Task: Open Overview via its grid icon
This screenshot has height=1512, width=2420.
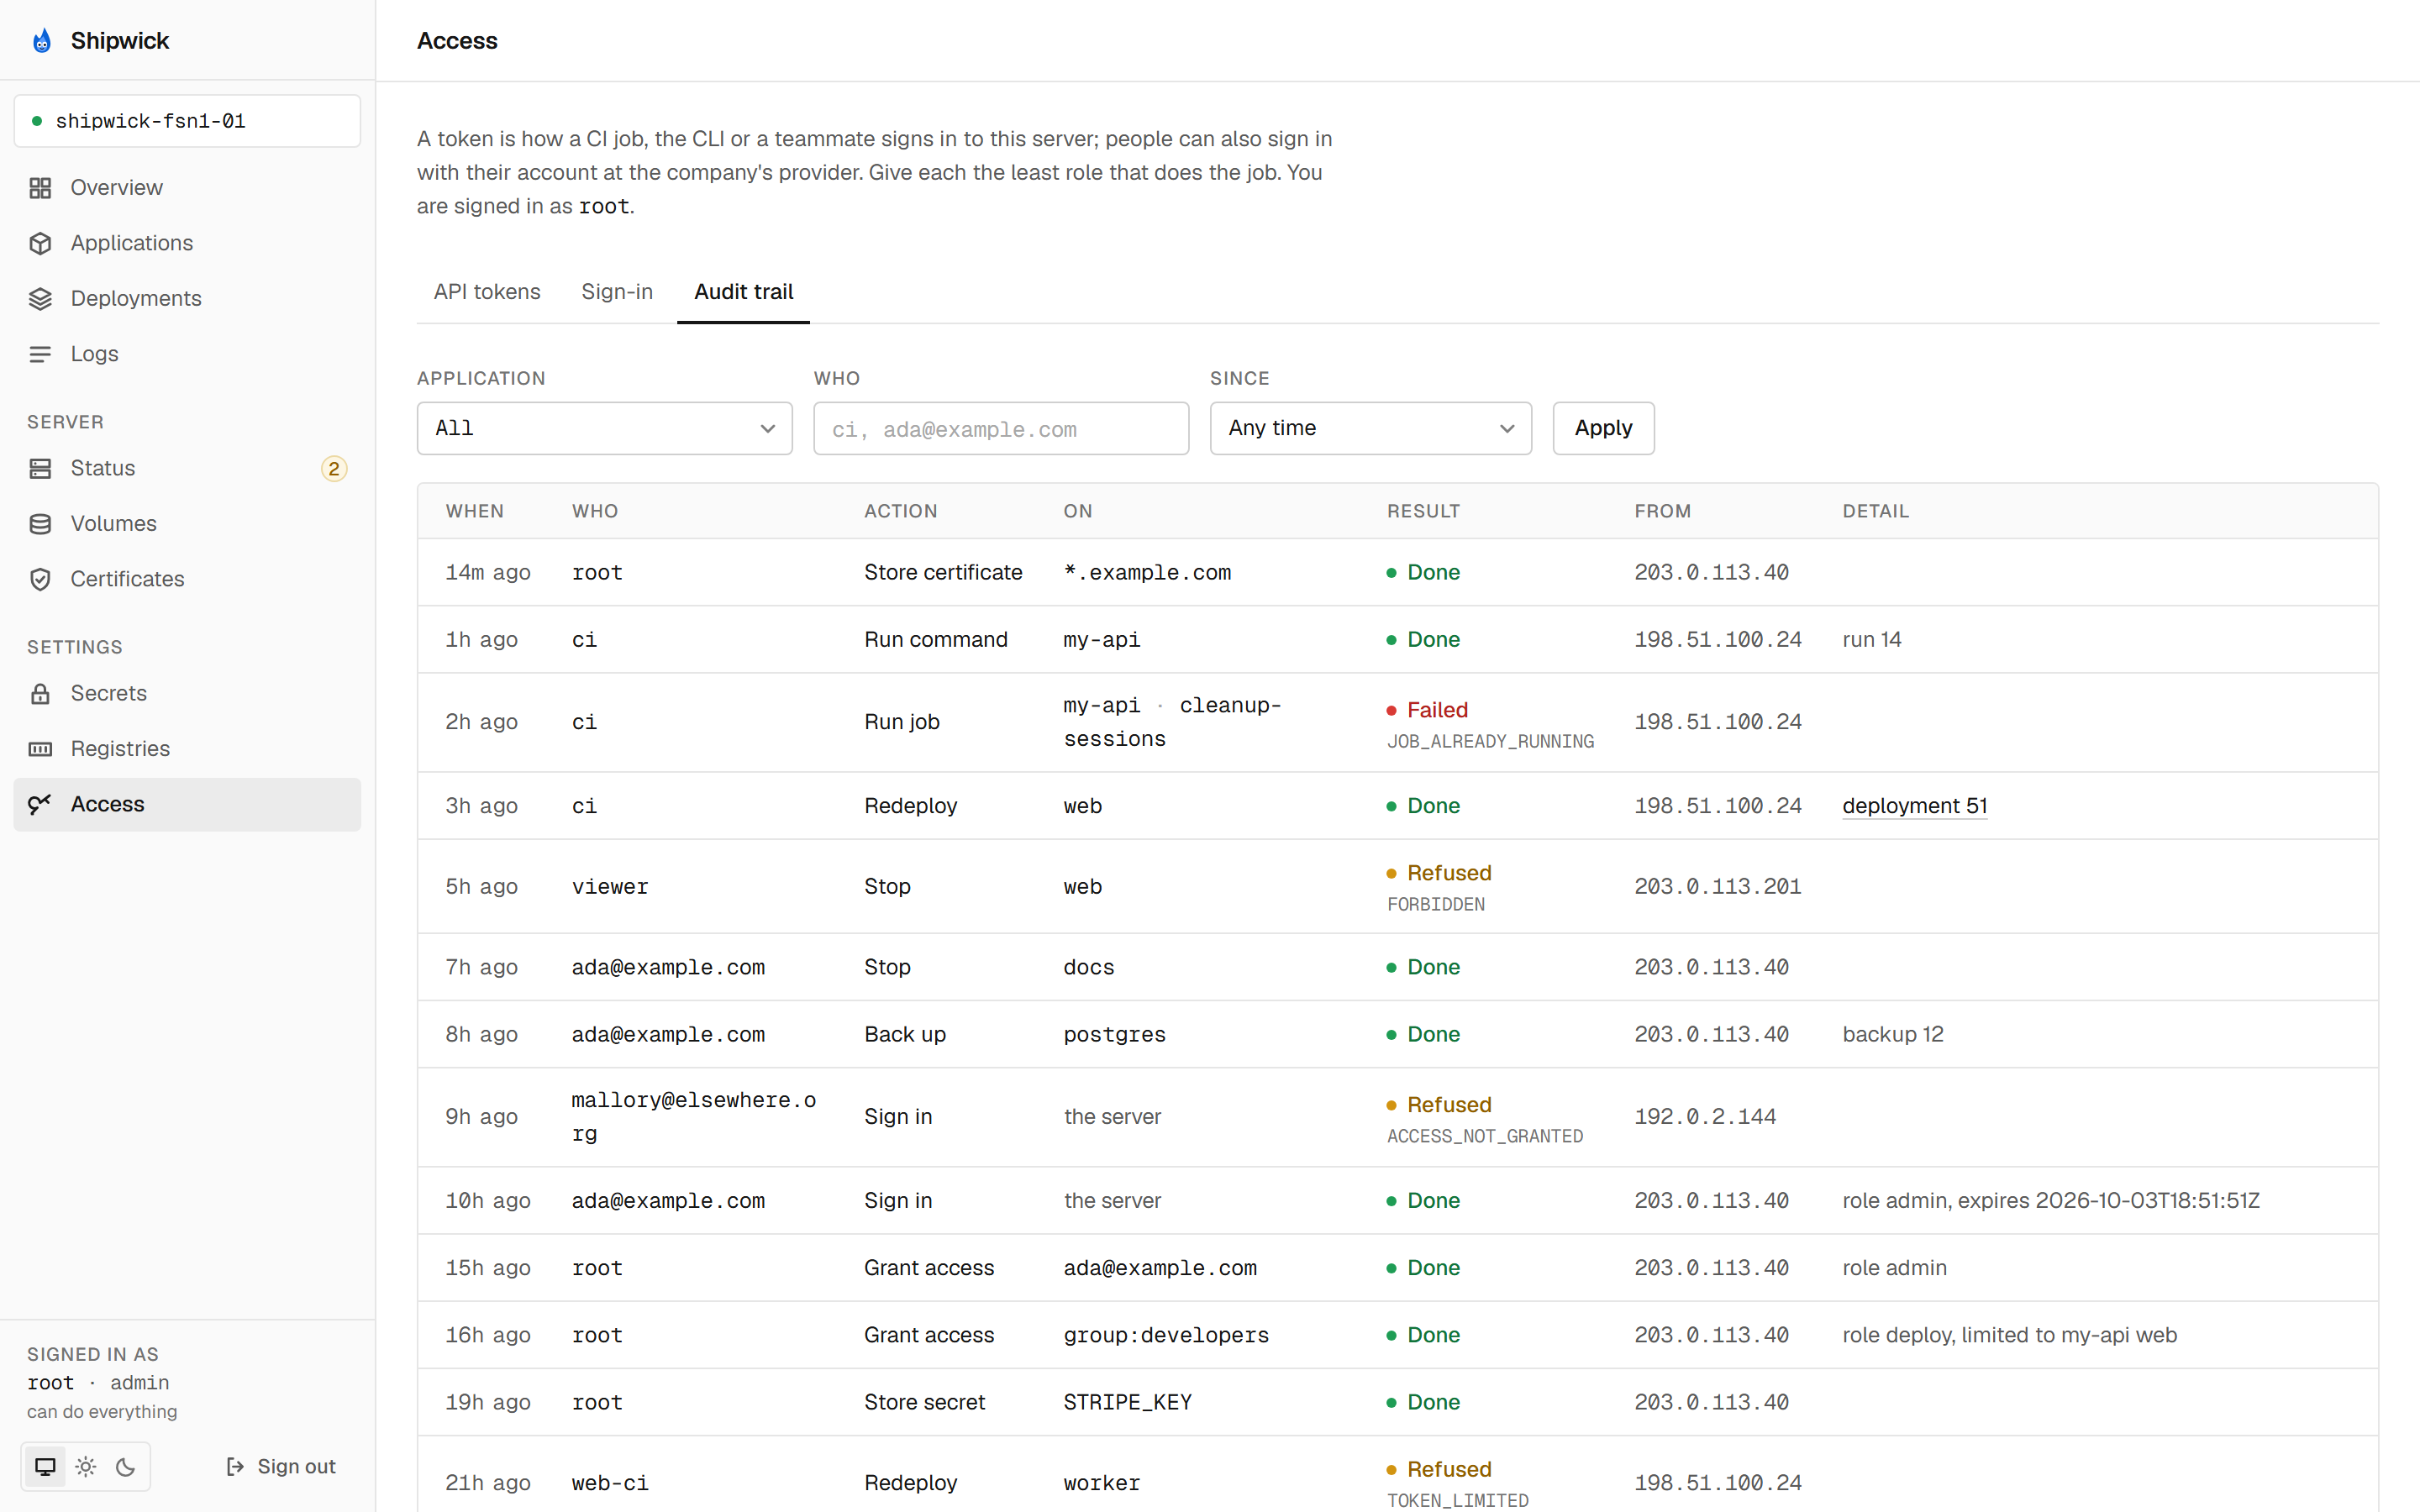Action: (40, 188)
